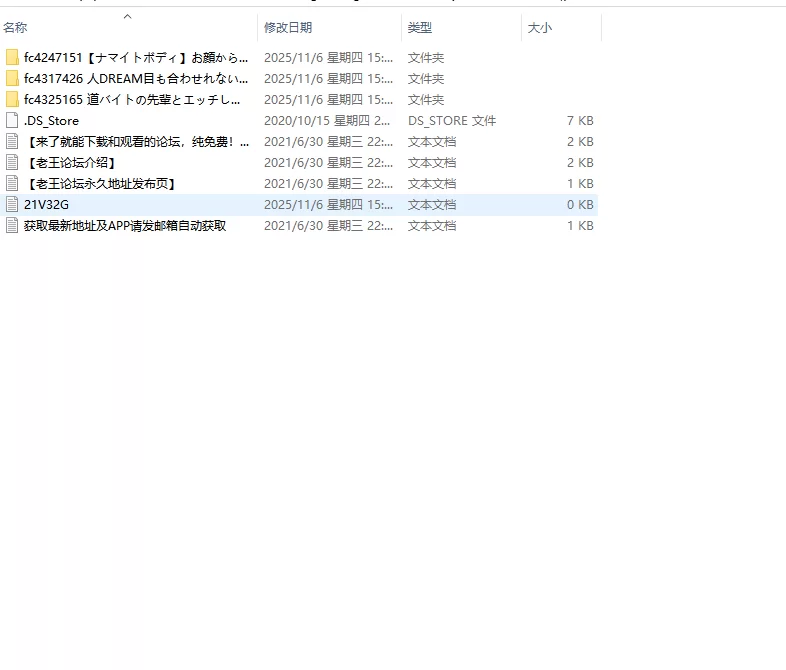Viewport: 786px width, 670px height.
Task: Select the fc4325165 folder icon
Action: [x=12, y=100]
